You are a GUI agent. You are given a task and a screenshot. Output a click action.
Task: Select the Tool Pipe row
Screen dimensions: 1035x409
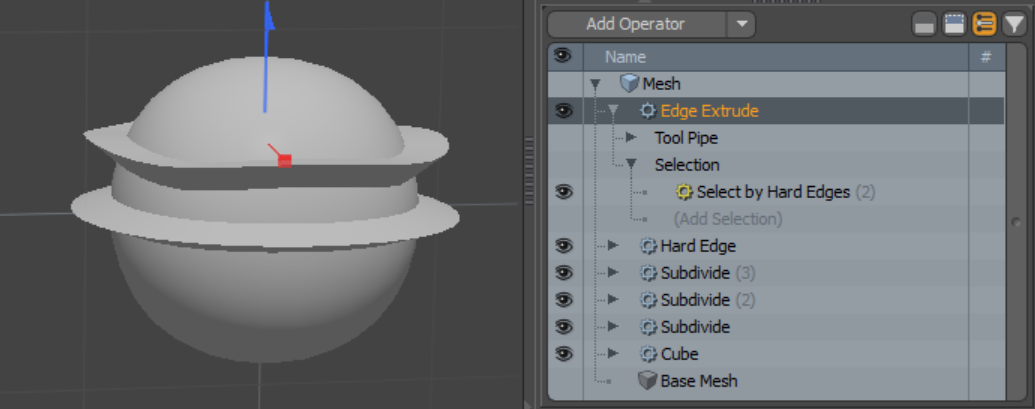coord(686,138)
